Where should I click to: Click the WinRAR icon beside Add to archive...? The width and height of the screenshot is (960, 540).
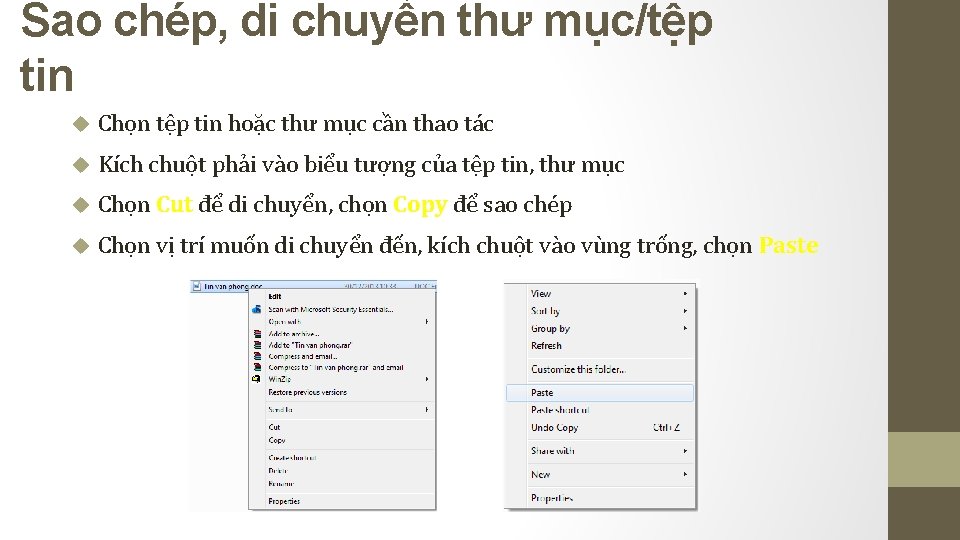257,334
